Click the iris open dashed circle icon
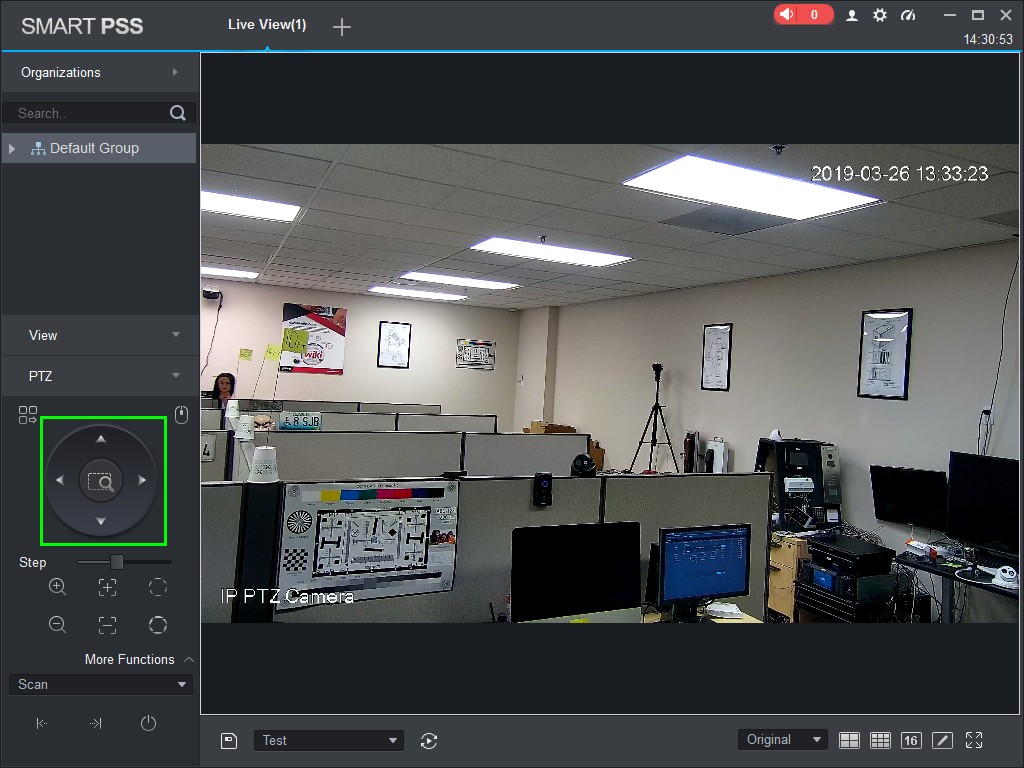 pyautogui.click(x=158, y=587)
